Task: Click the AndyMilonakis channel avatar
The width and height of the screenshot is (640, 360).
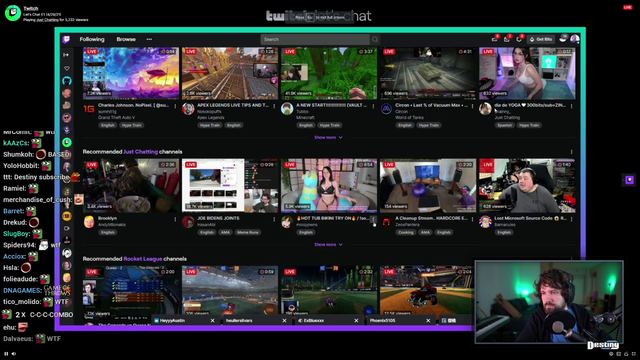Action: click(89, 222)
